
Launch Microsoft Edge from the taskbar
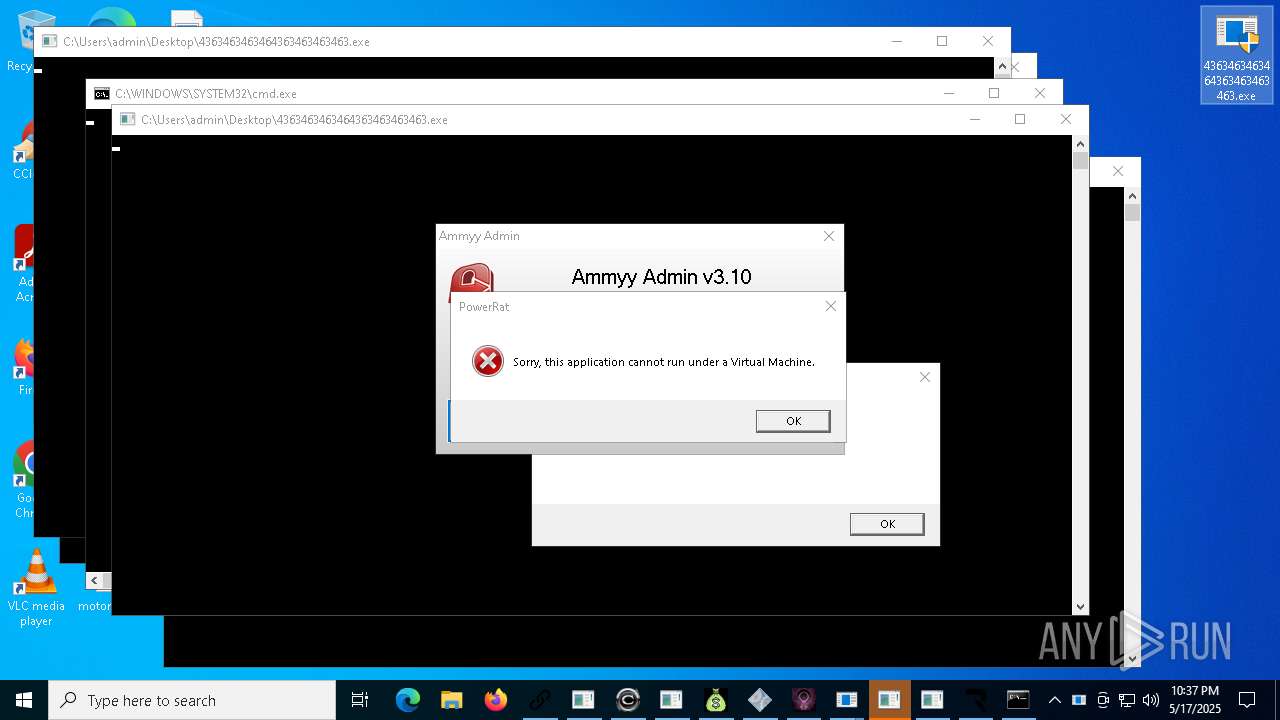click(x=407, y=700)
